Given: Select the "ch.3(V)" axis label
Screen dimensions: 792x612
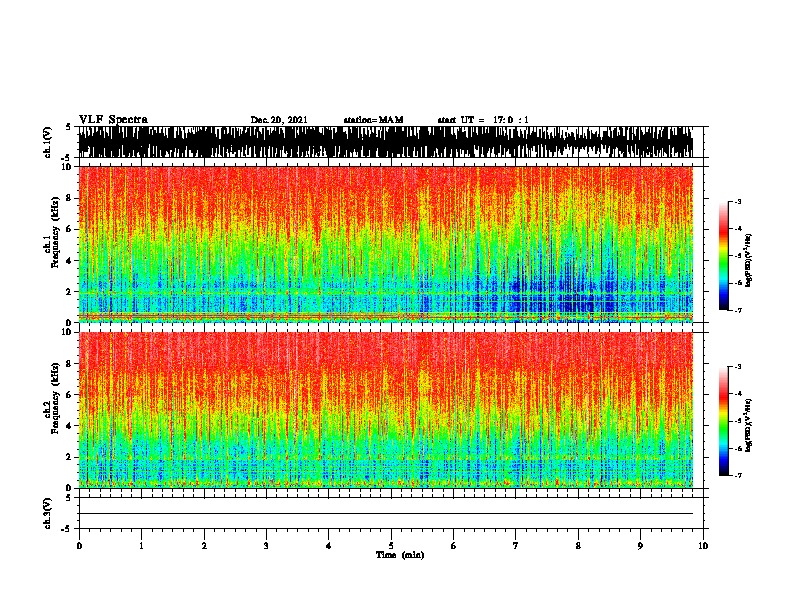Looking at the screenshot, I should click(x=48, y=514).
